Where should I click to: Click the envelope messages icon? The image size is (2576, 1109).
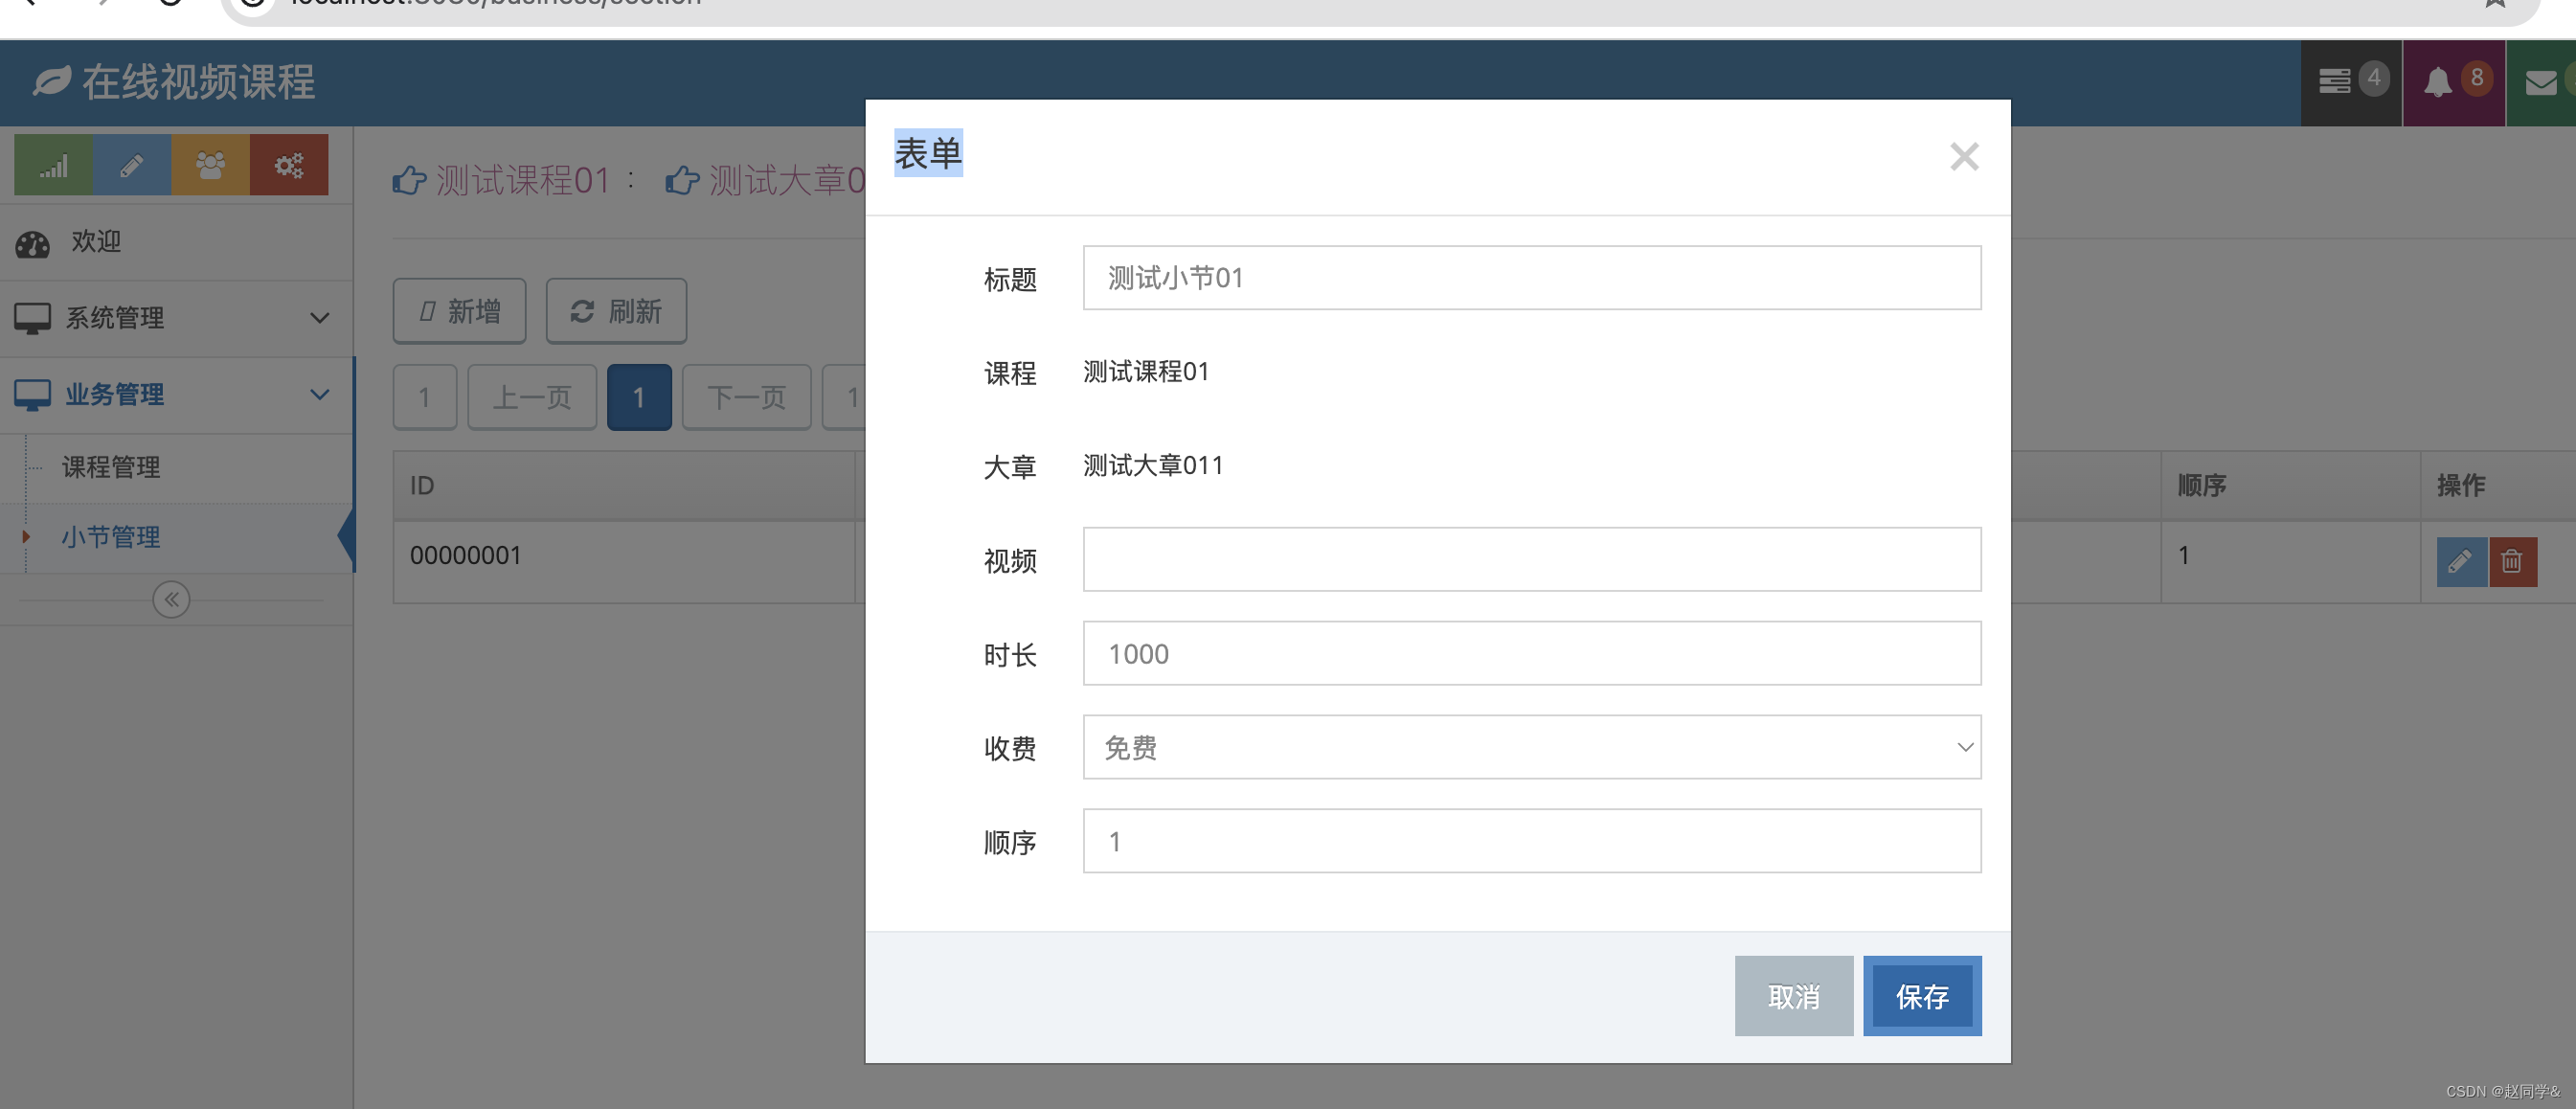click(2540, 82)
